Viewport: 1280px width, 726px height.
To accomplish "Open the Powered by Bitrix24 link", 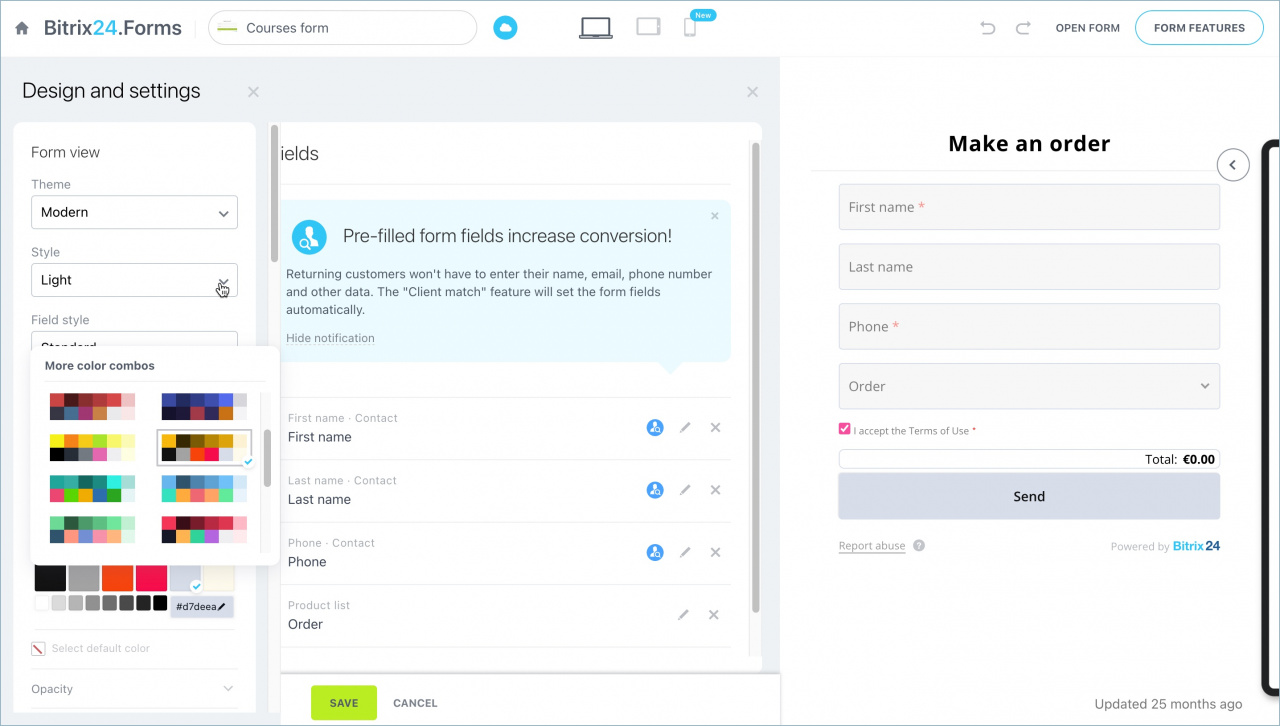I will pyautogui.click(x=1165, y=546).
